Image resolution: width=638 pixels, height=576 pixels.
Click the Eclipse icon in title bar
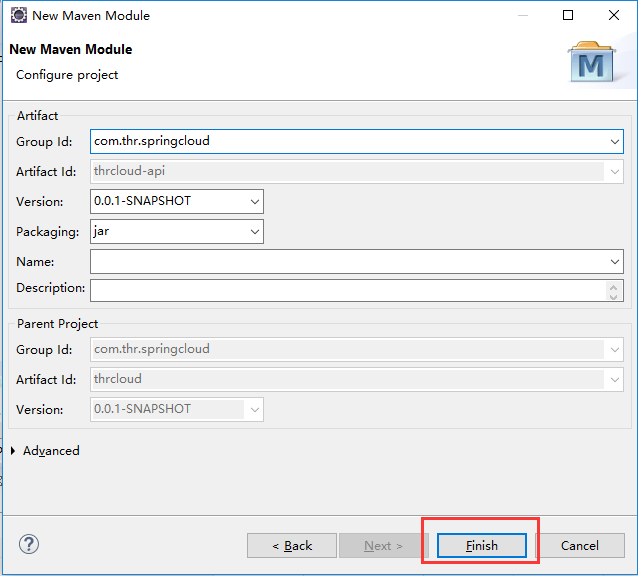click(x=19, y=15)
